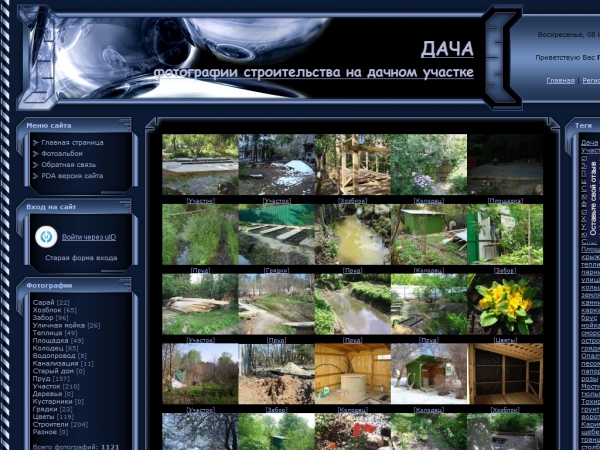Switch to PDA версия сайта
The image size is (600, 450).
pos(72,176)
